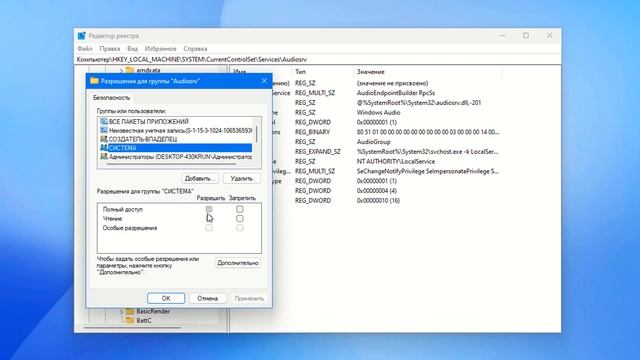
Task: Click the BattC folder icon in the tree
Action: 130,320
